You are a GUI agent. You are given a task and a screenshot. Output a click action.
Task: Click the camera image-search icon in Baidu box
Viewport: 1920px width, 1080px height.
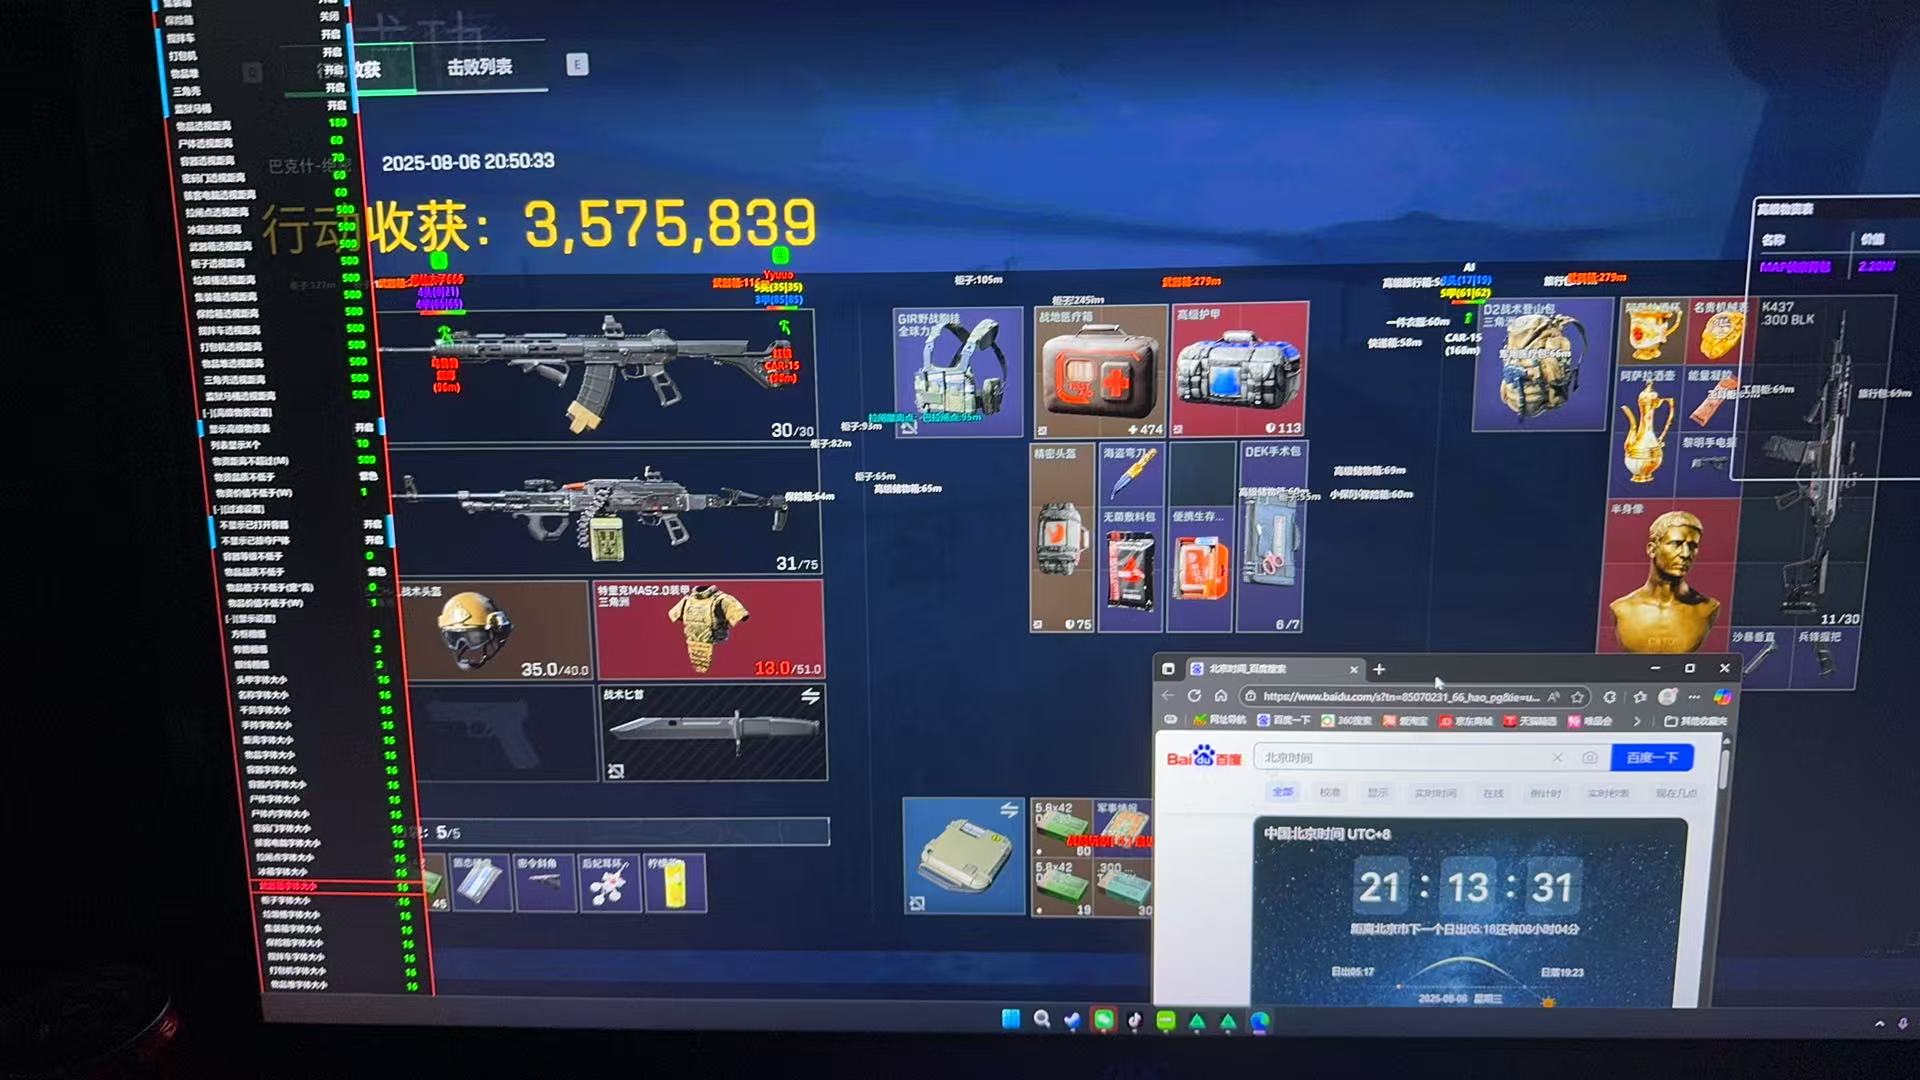click(x=1589, y=758)
